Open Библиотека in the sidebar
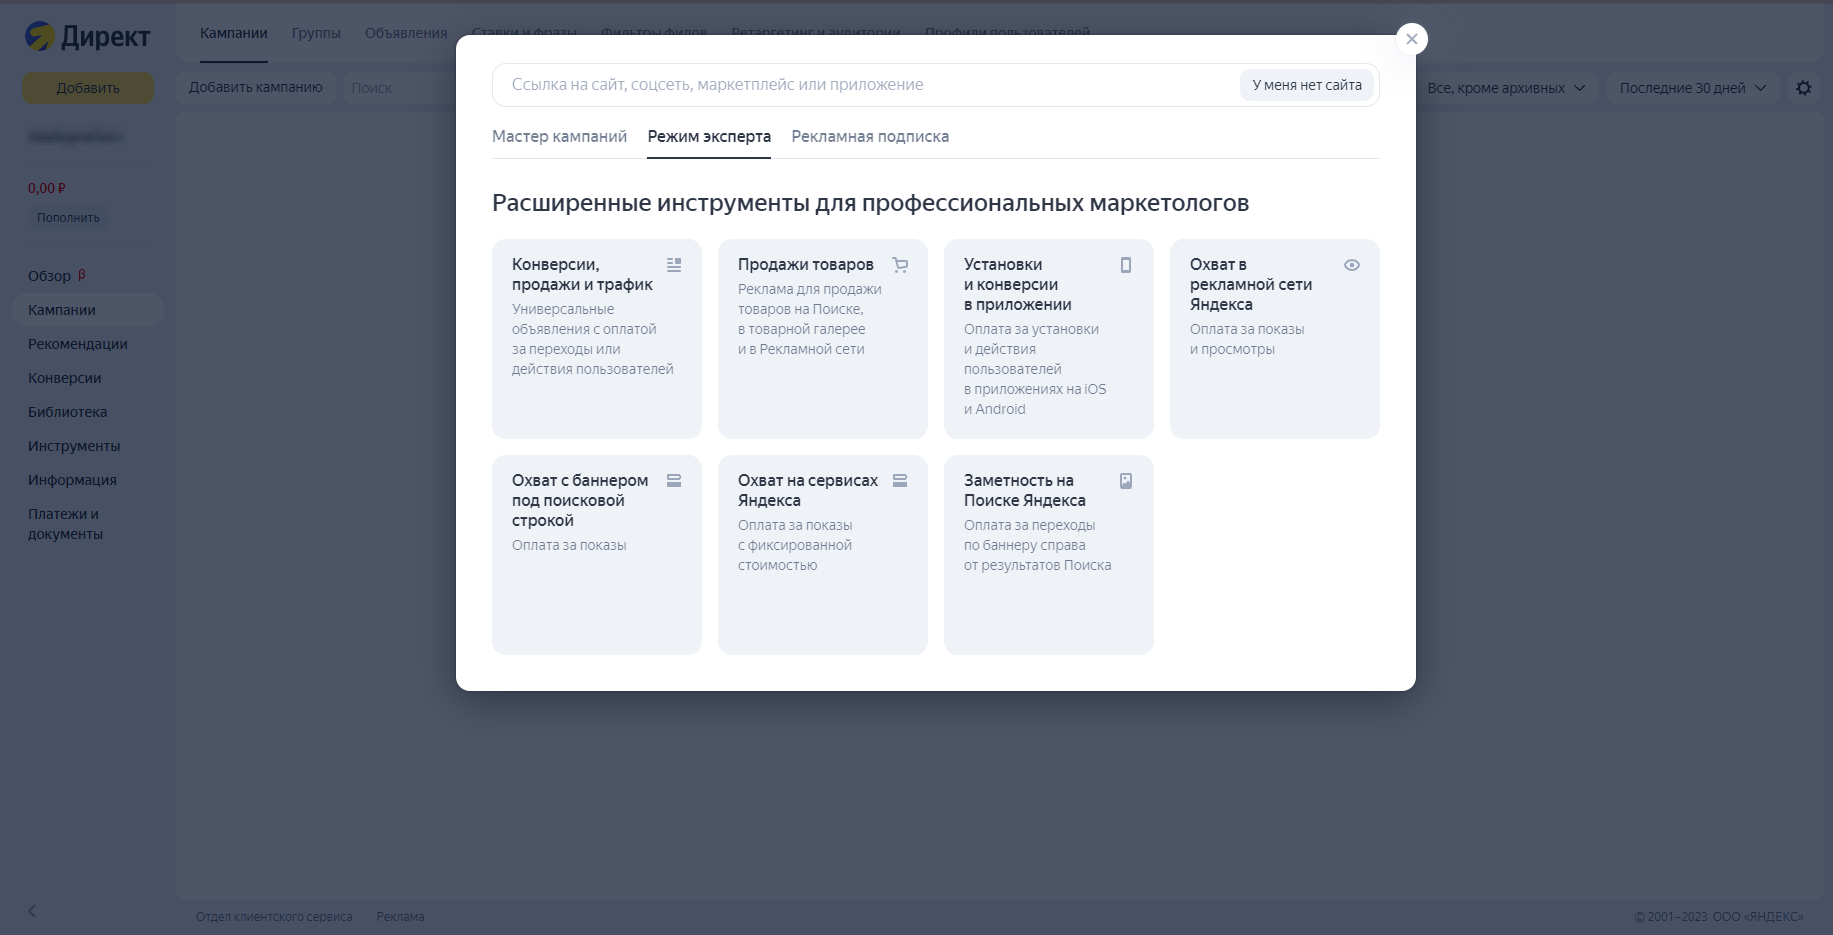 pyautogui.click(x=67, y=412)
